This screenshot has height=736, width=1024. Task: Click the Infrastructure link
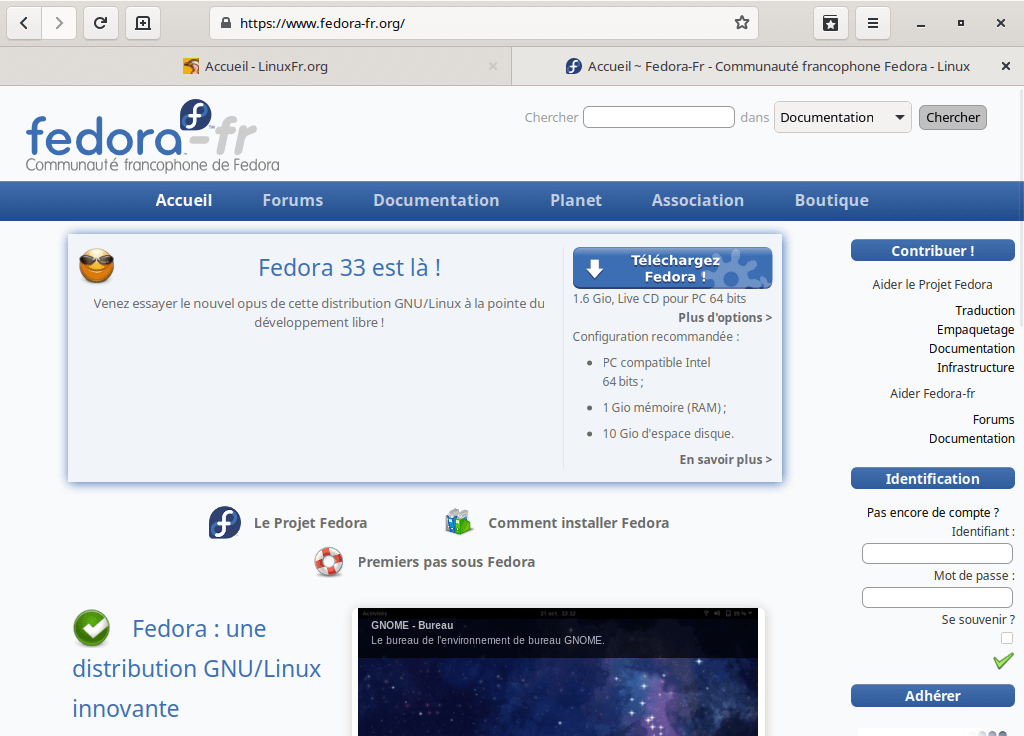[976, 368]
